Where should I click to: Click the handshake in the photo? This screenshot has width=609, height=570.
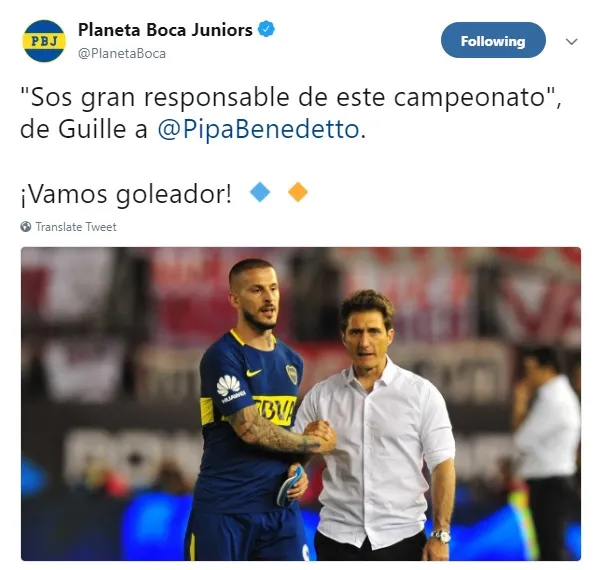click(320, 435)
